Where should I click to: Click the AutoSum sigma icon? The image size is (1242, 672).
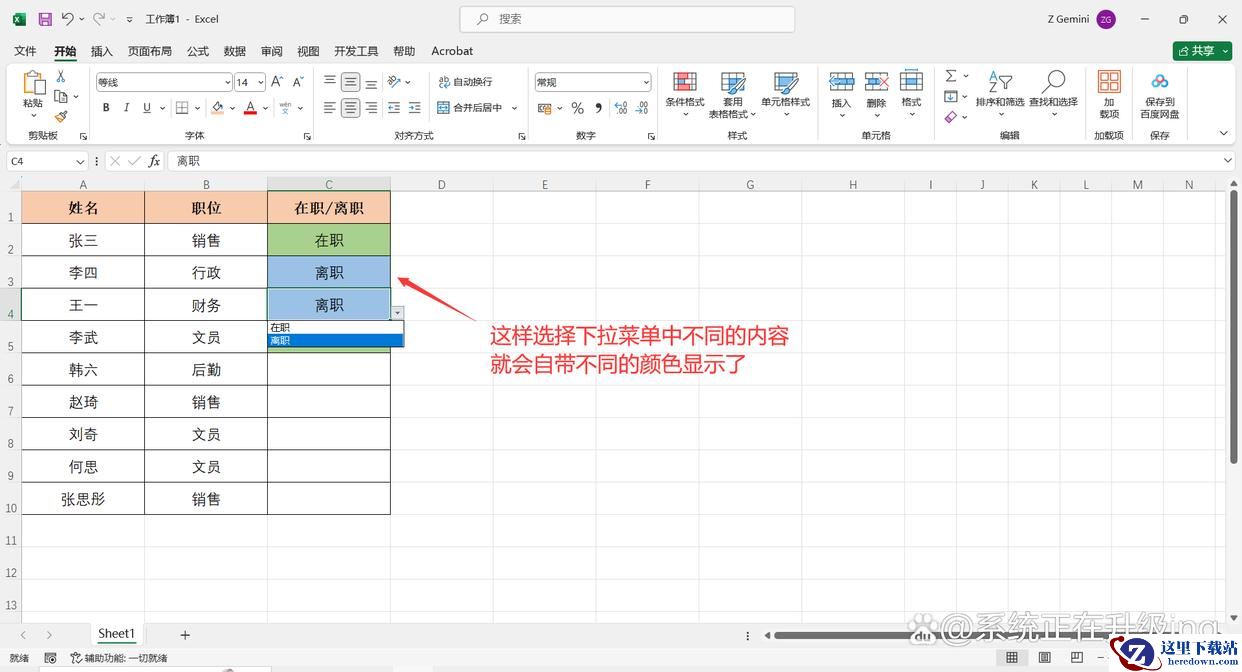pos(951,76)
